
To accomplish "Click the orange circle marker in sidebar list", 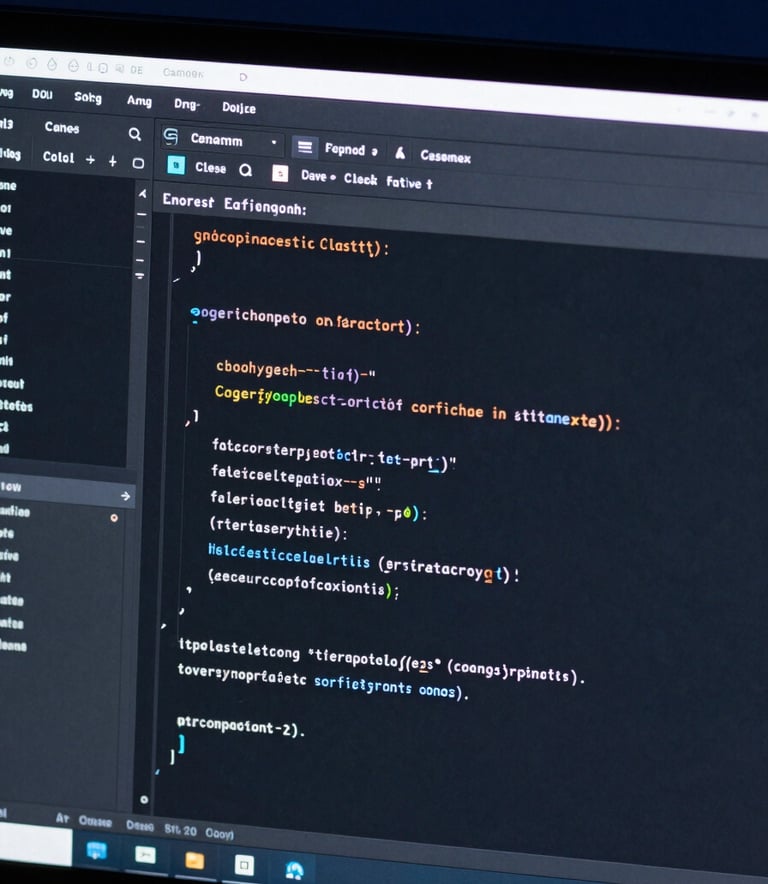I will 114,518.
